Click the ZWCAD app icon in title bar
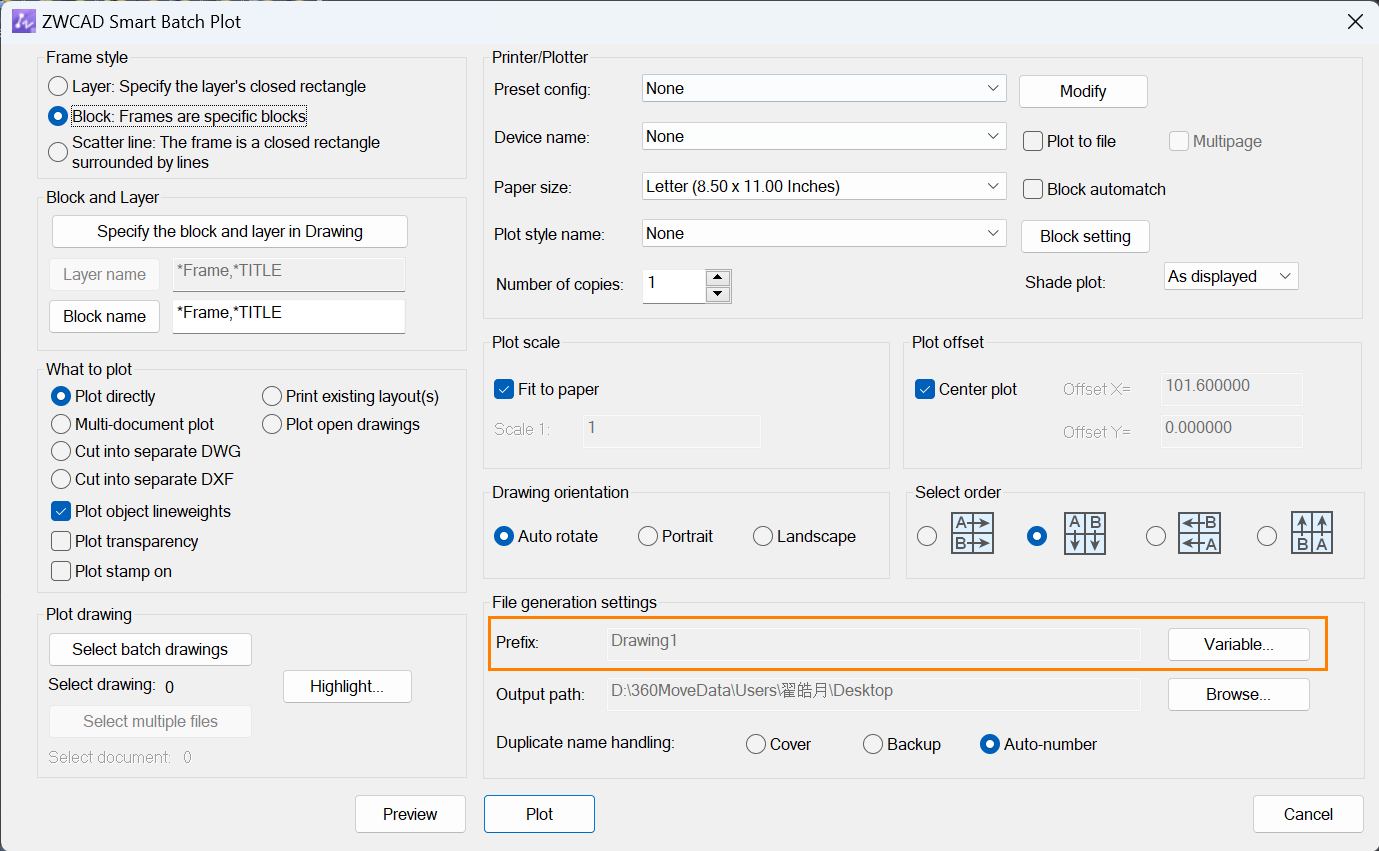1379x851 pixels. click(23, 21)
